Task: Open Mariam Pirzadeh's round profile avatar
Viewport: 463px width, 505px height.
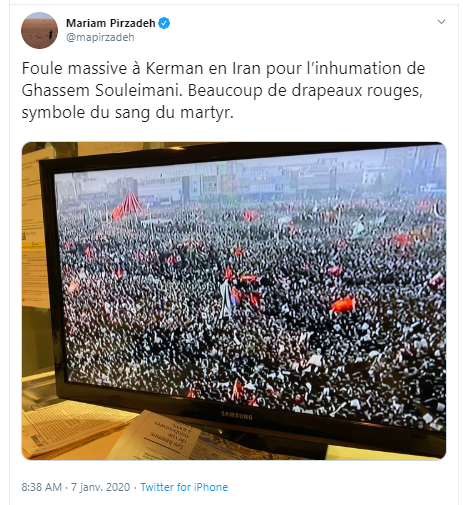Action: pos(39,30)
